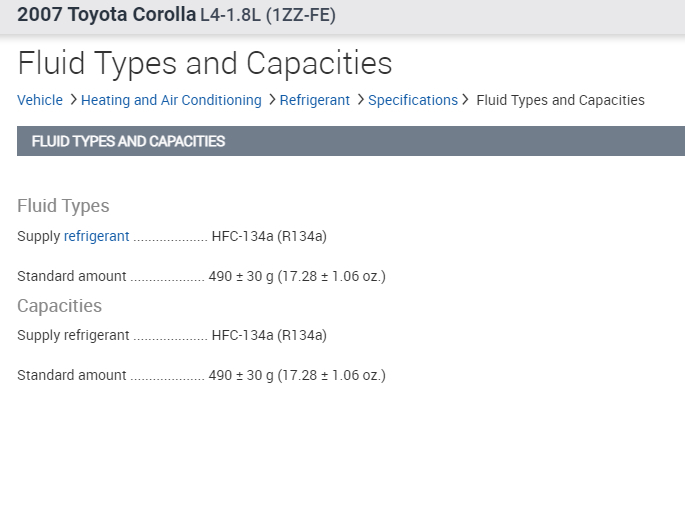685x528 pixels.
Task: Select the final Fluid Types and Capacities breadcrumb
Action: pos(560,100)
